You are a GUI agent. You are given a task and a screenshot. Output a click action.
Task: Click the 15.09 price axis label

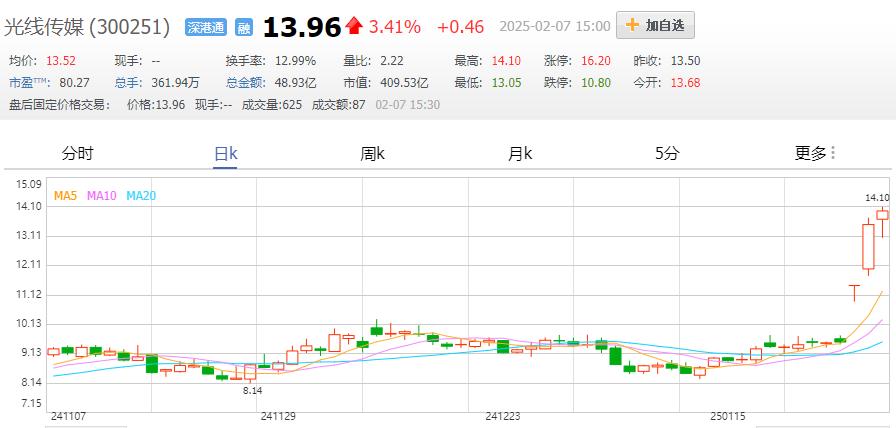point(29,185)
